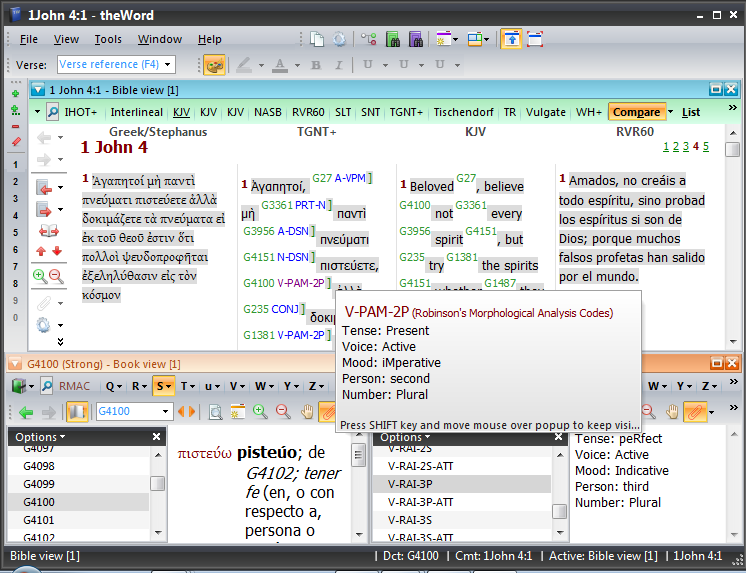Image resolution: width=746 pixels, height=573 pixels.
Task: Click the Compare button
Action: [x=637, y=112]
